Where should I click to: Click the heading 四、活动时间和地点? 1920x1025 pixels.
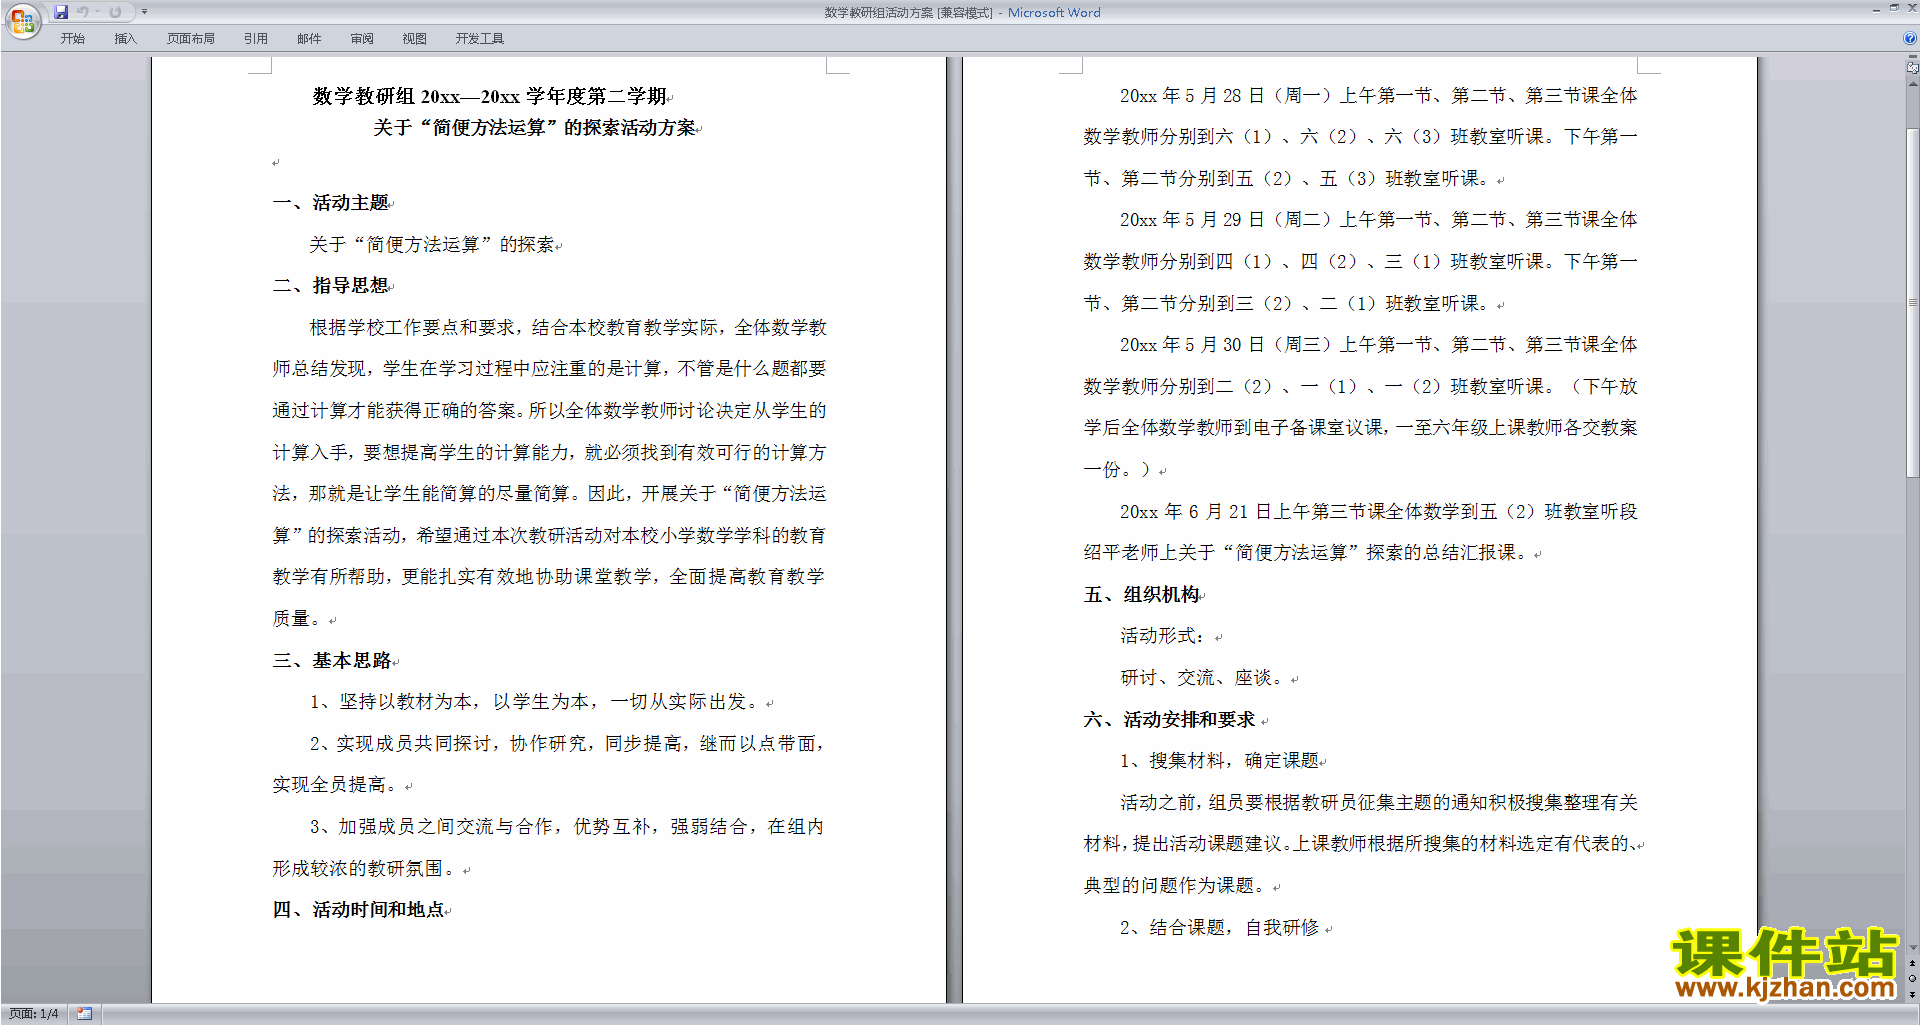pyautogui.click(x=359, y=909)
